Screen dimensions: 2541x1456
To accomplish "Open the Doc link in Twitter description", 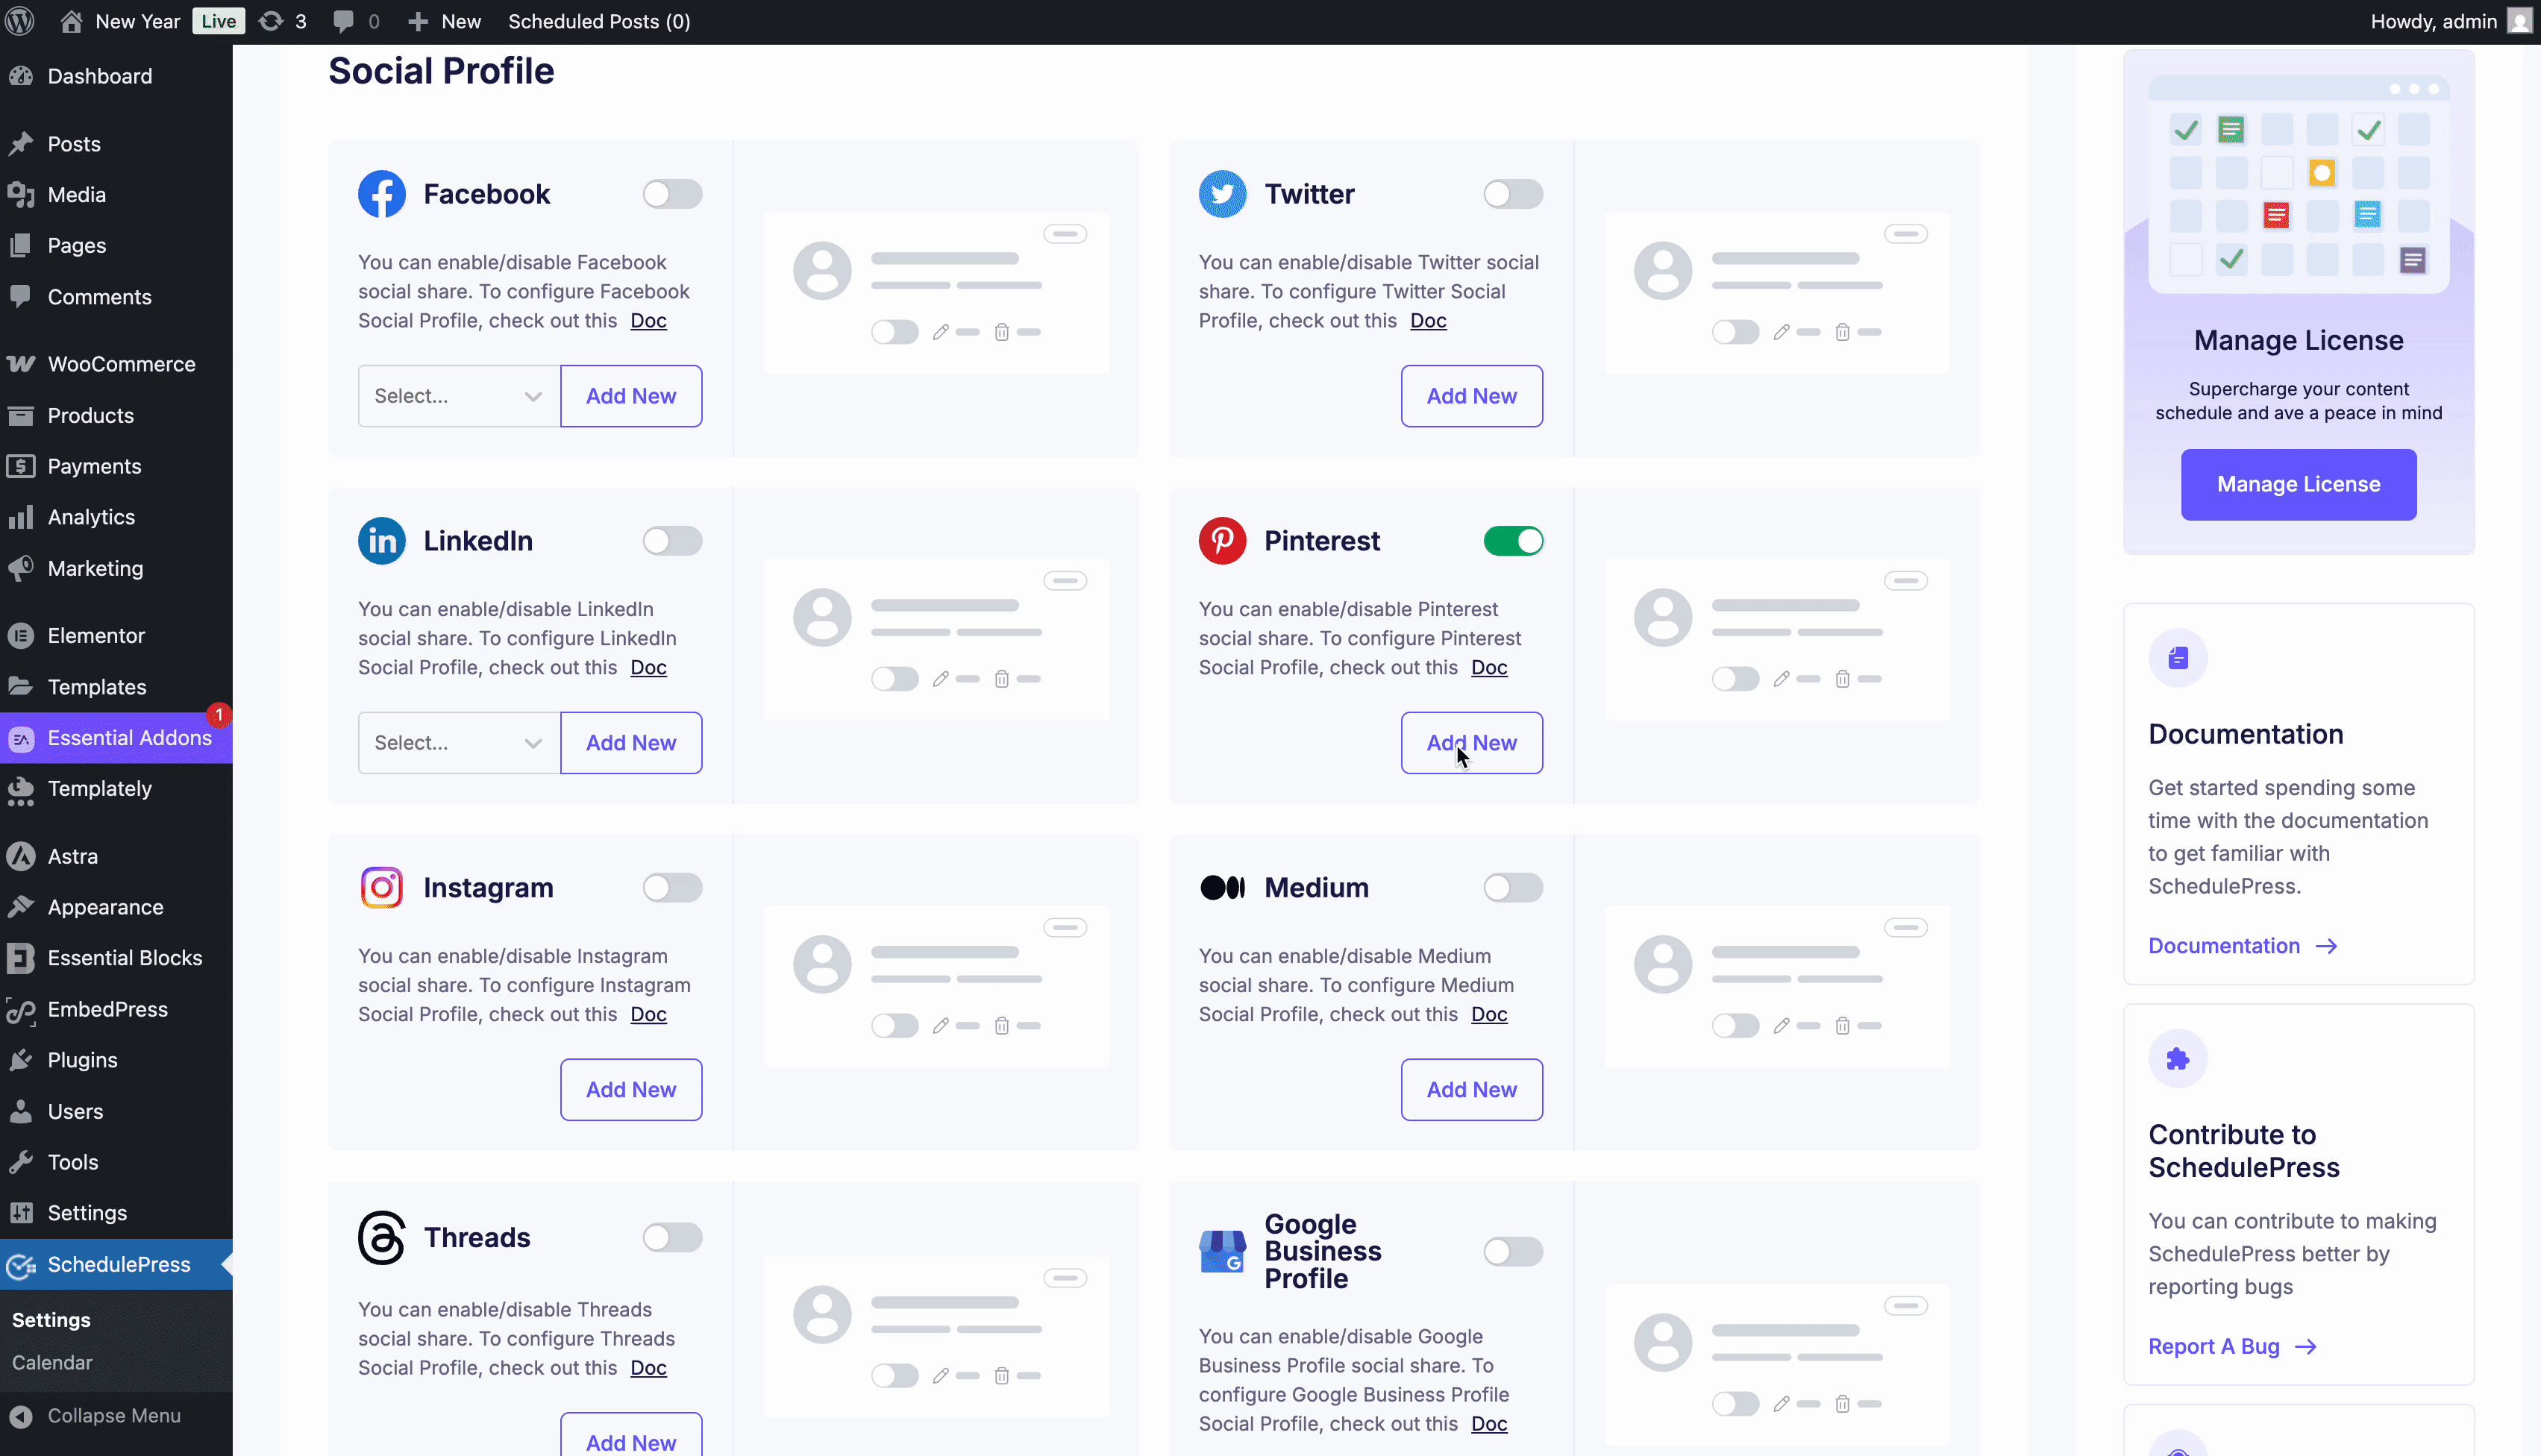I will click(1428, 320).
